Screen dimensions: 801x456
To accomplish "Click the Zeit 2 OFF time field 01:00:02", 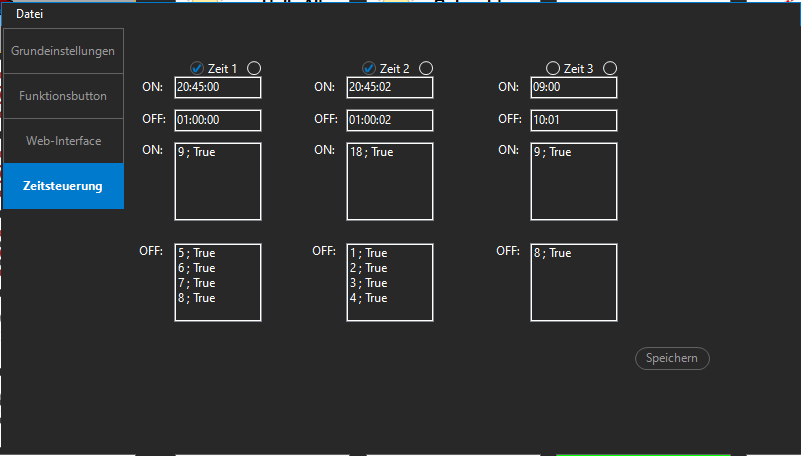I will [389, 120].
